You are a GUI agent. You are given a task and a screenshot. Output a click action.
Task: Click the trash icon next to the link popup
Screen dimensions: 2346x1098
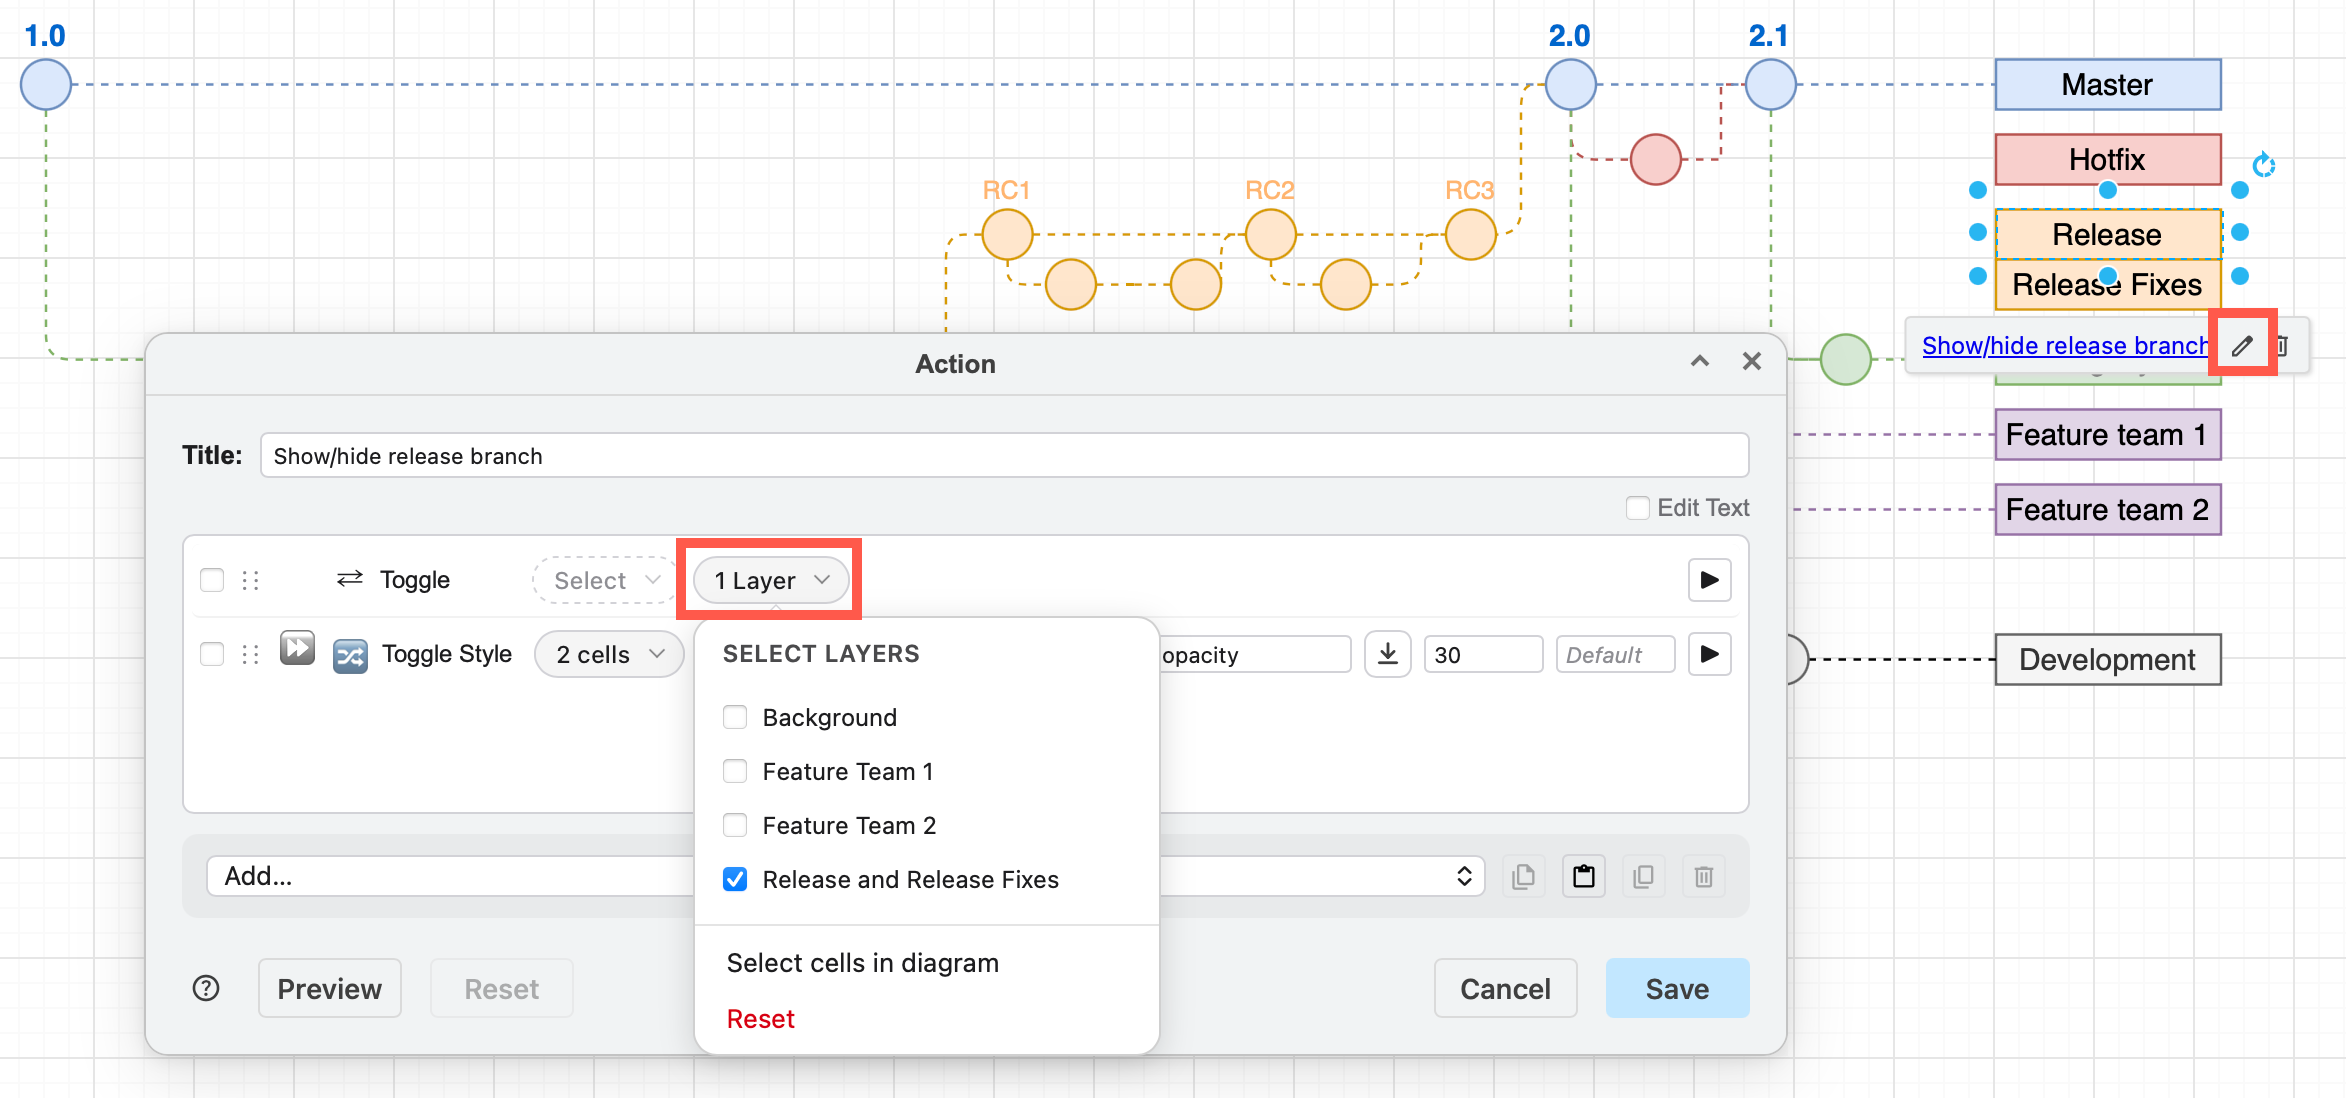coord(2284,346)
